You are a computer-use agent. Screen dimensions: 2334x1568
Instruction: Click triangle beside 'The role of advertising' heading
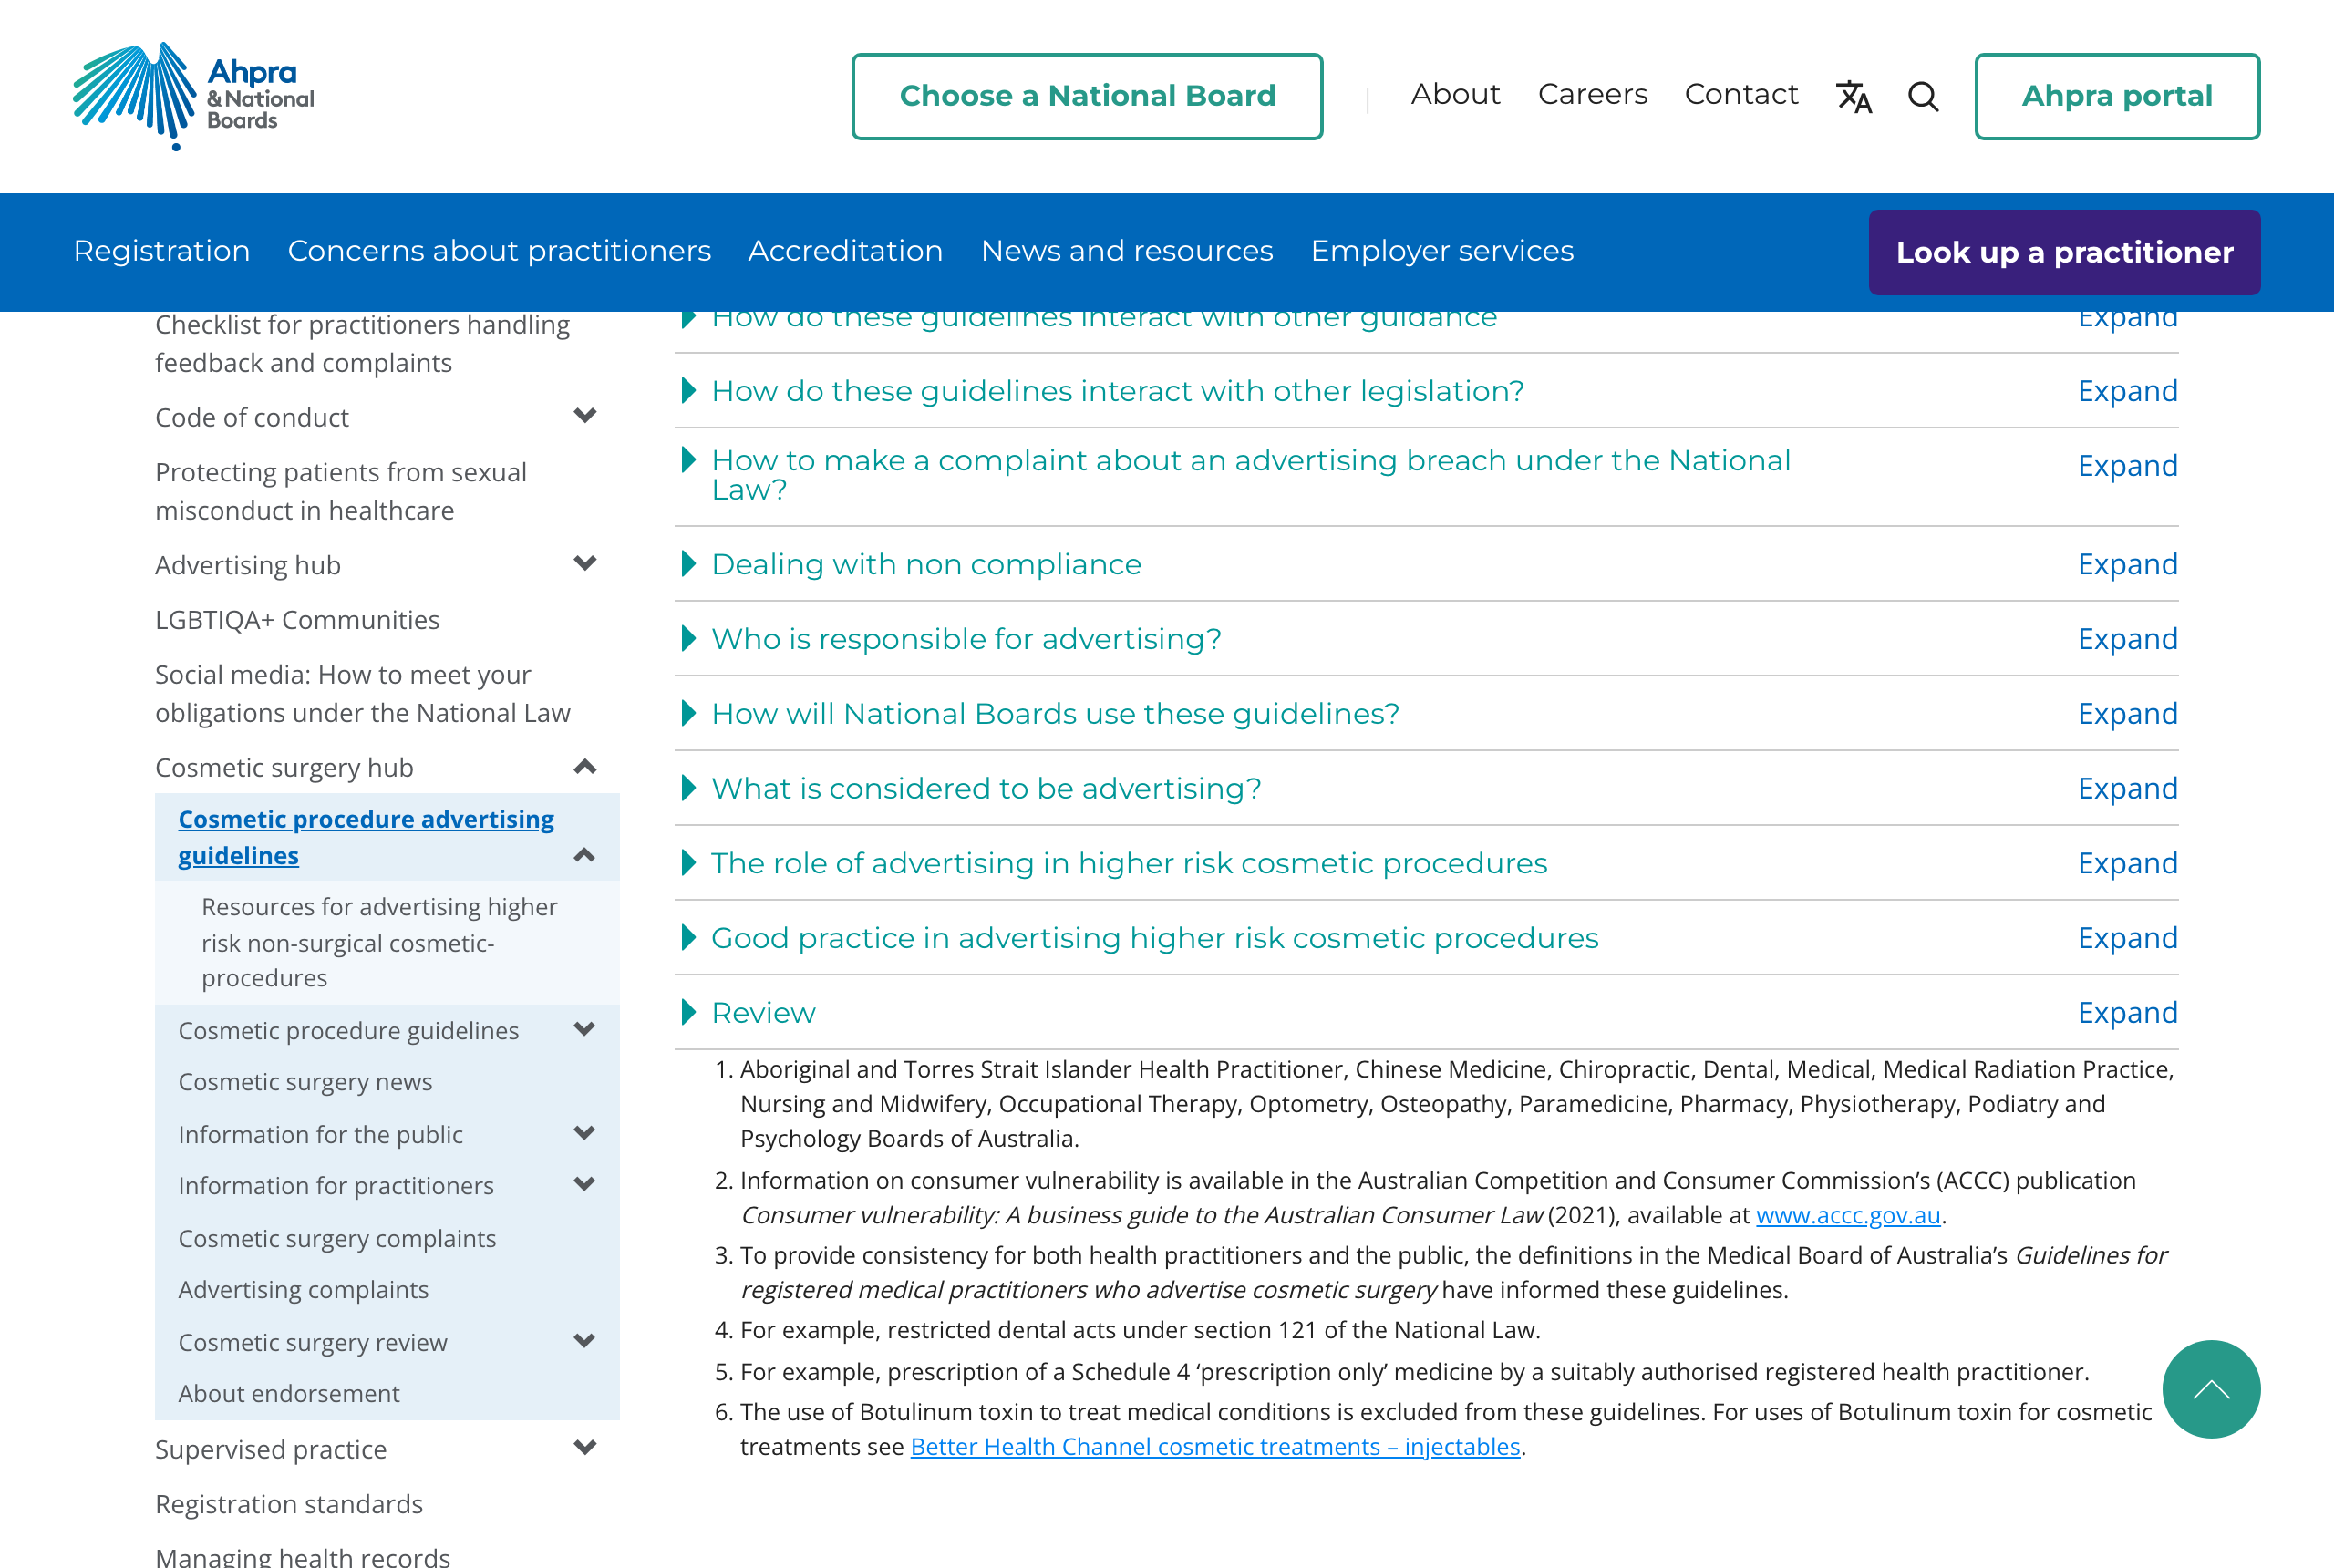688,863
